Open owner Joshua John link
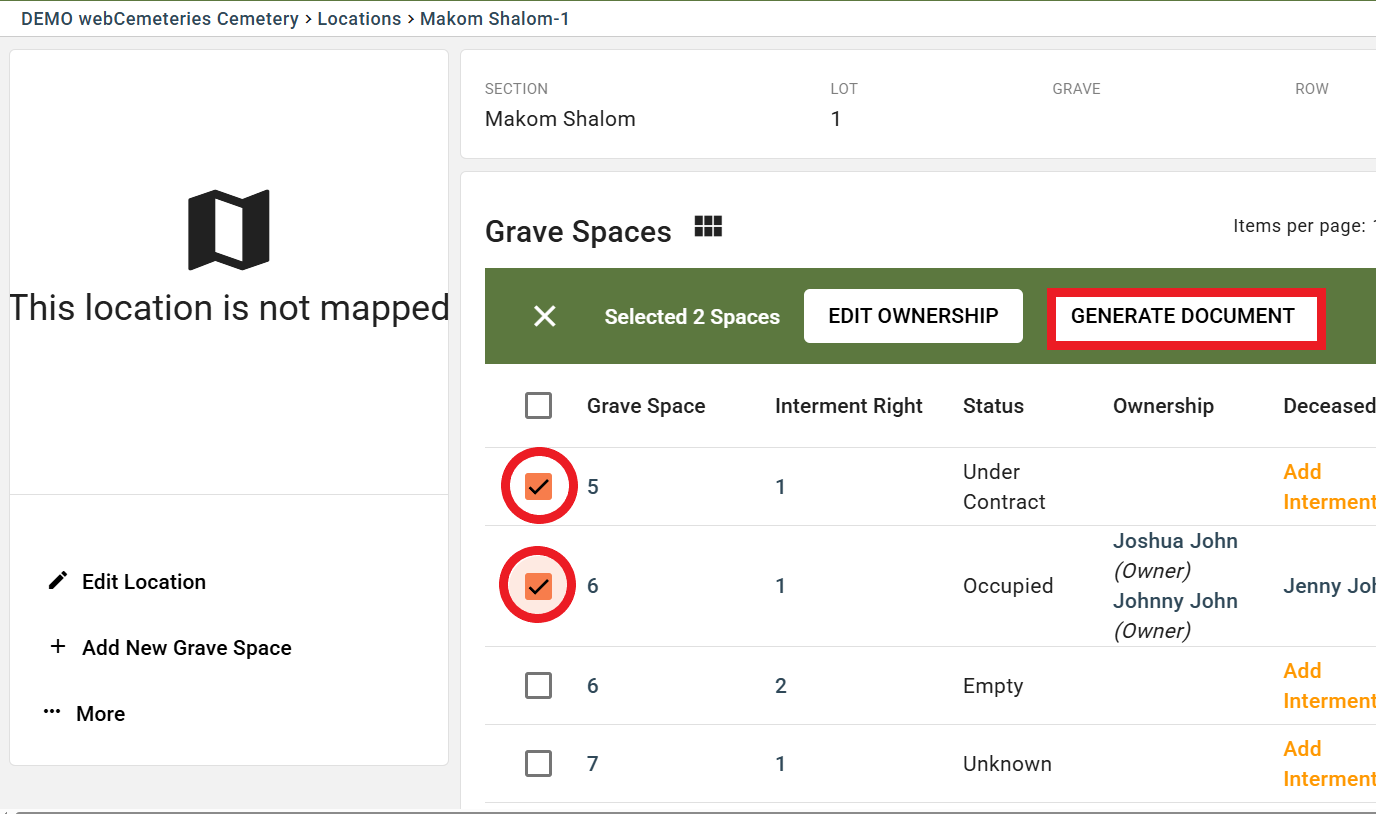Screen dimensions: 1376x814 1175,541
